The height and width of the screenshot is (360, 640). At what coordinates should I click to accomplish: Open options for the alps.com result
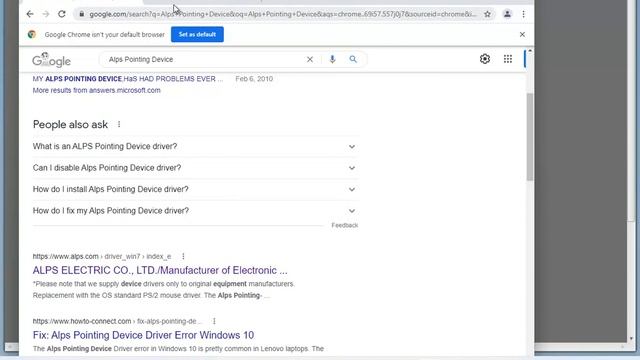tap(183, 256)
